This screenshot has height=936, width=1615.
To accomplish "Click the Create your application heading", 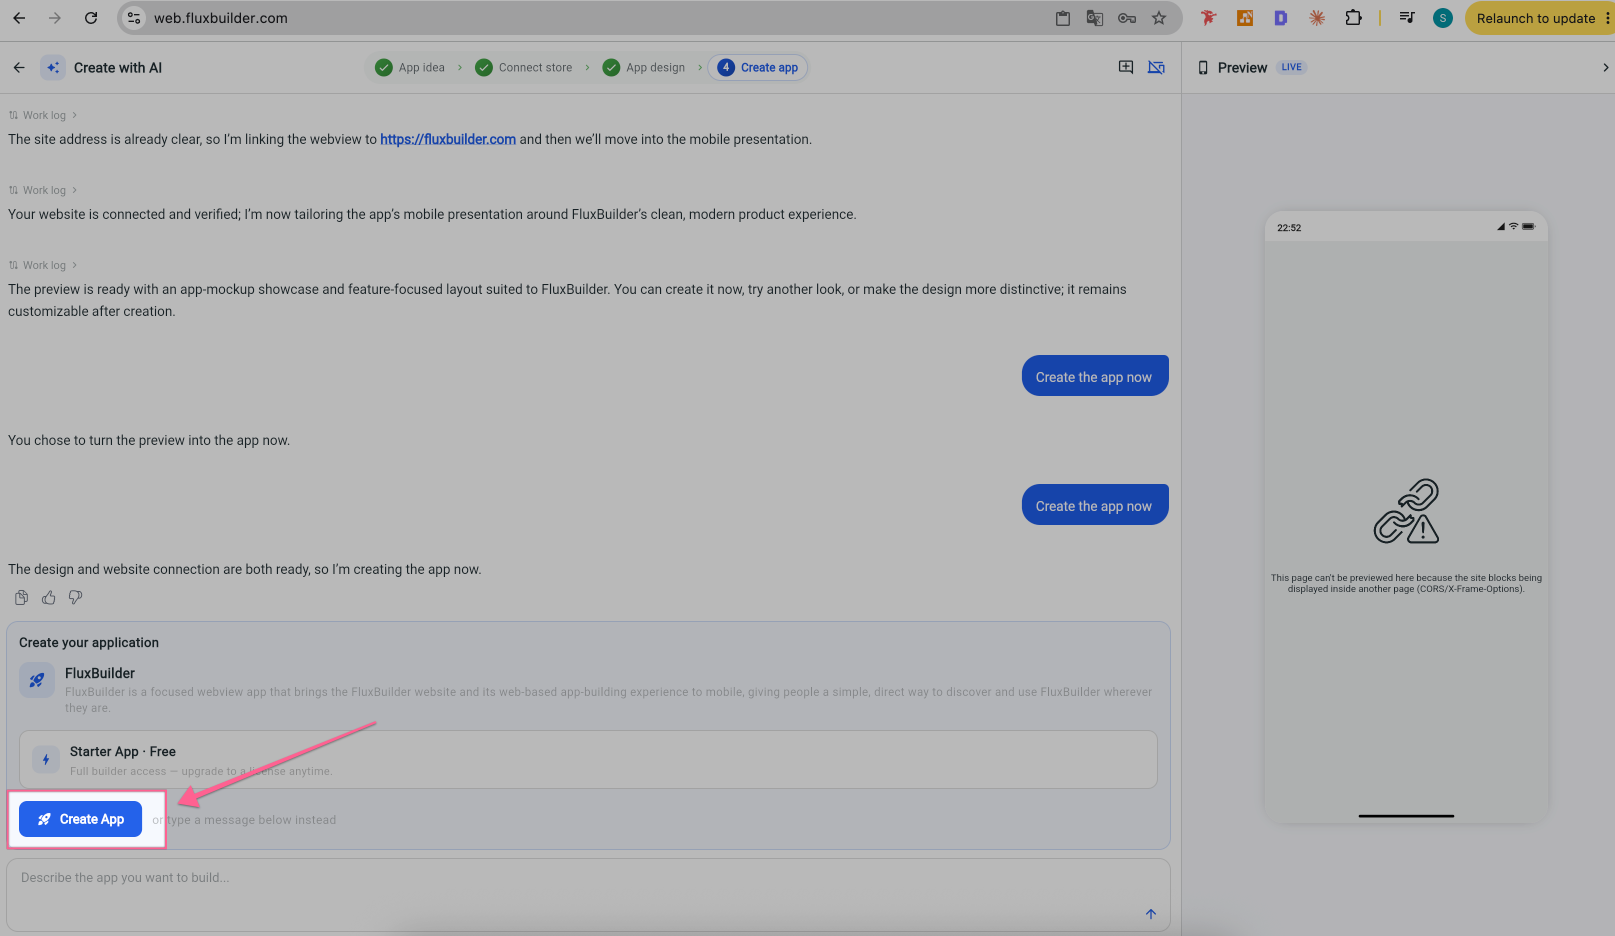I will tap(89, 642).
